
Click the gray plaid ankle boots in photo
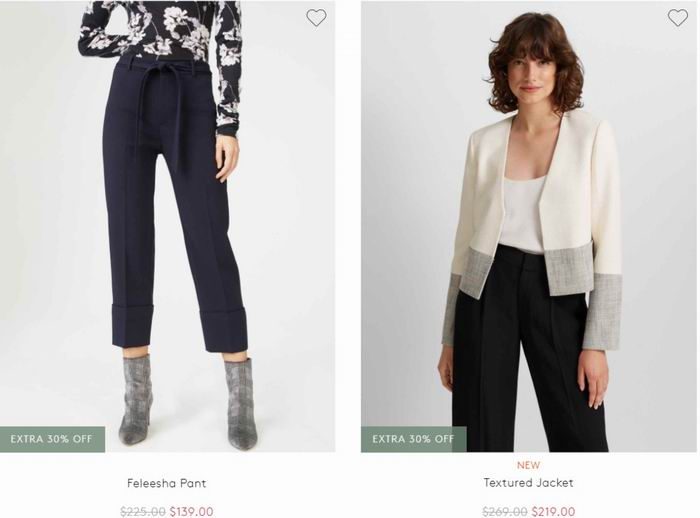tap(188, 402)
